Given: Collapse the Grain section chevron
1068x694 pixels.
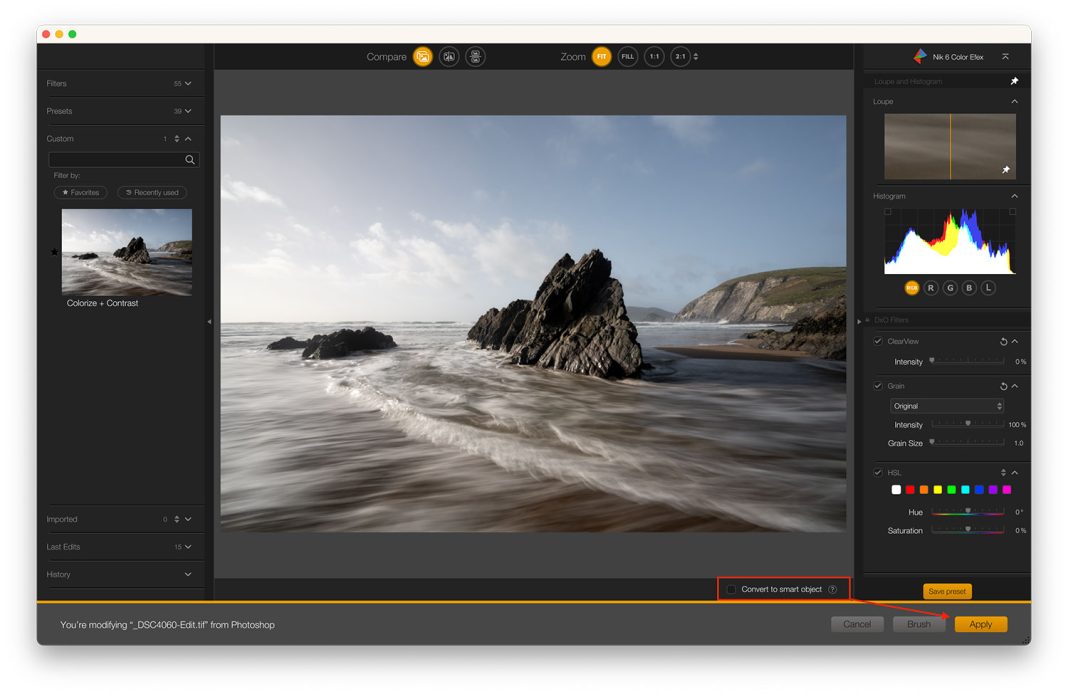Looking at the screenshot, I should [1014, 386].
